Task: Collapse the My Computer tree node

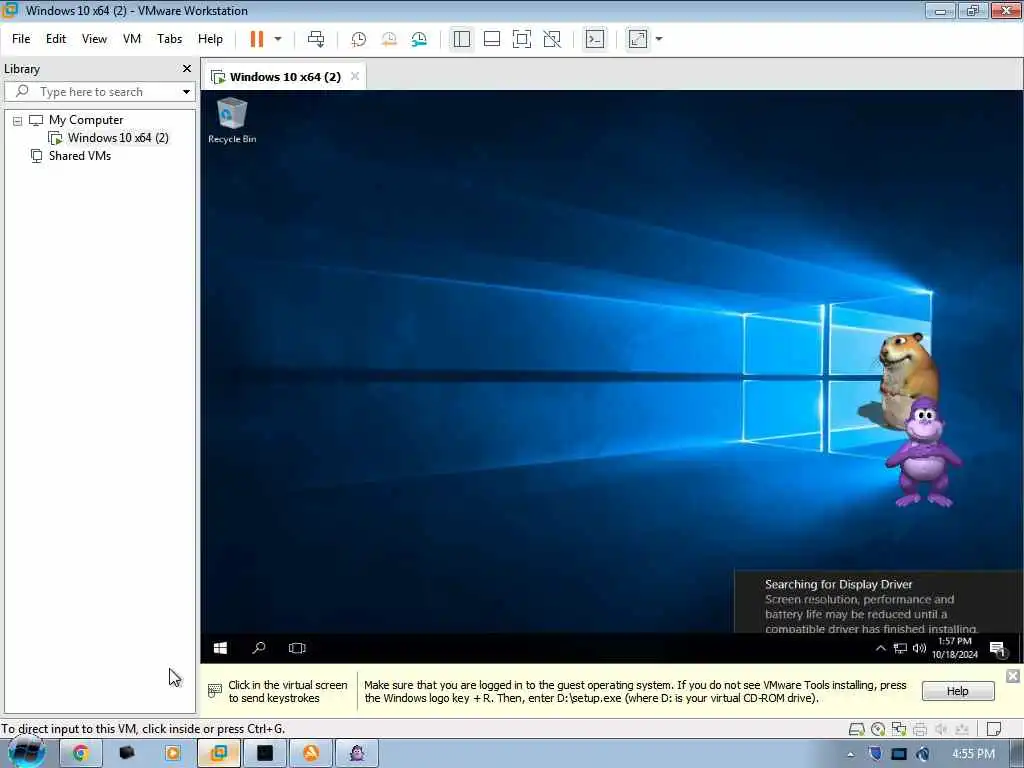Action: 18,121
